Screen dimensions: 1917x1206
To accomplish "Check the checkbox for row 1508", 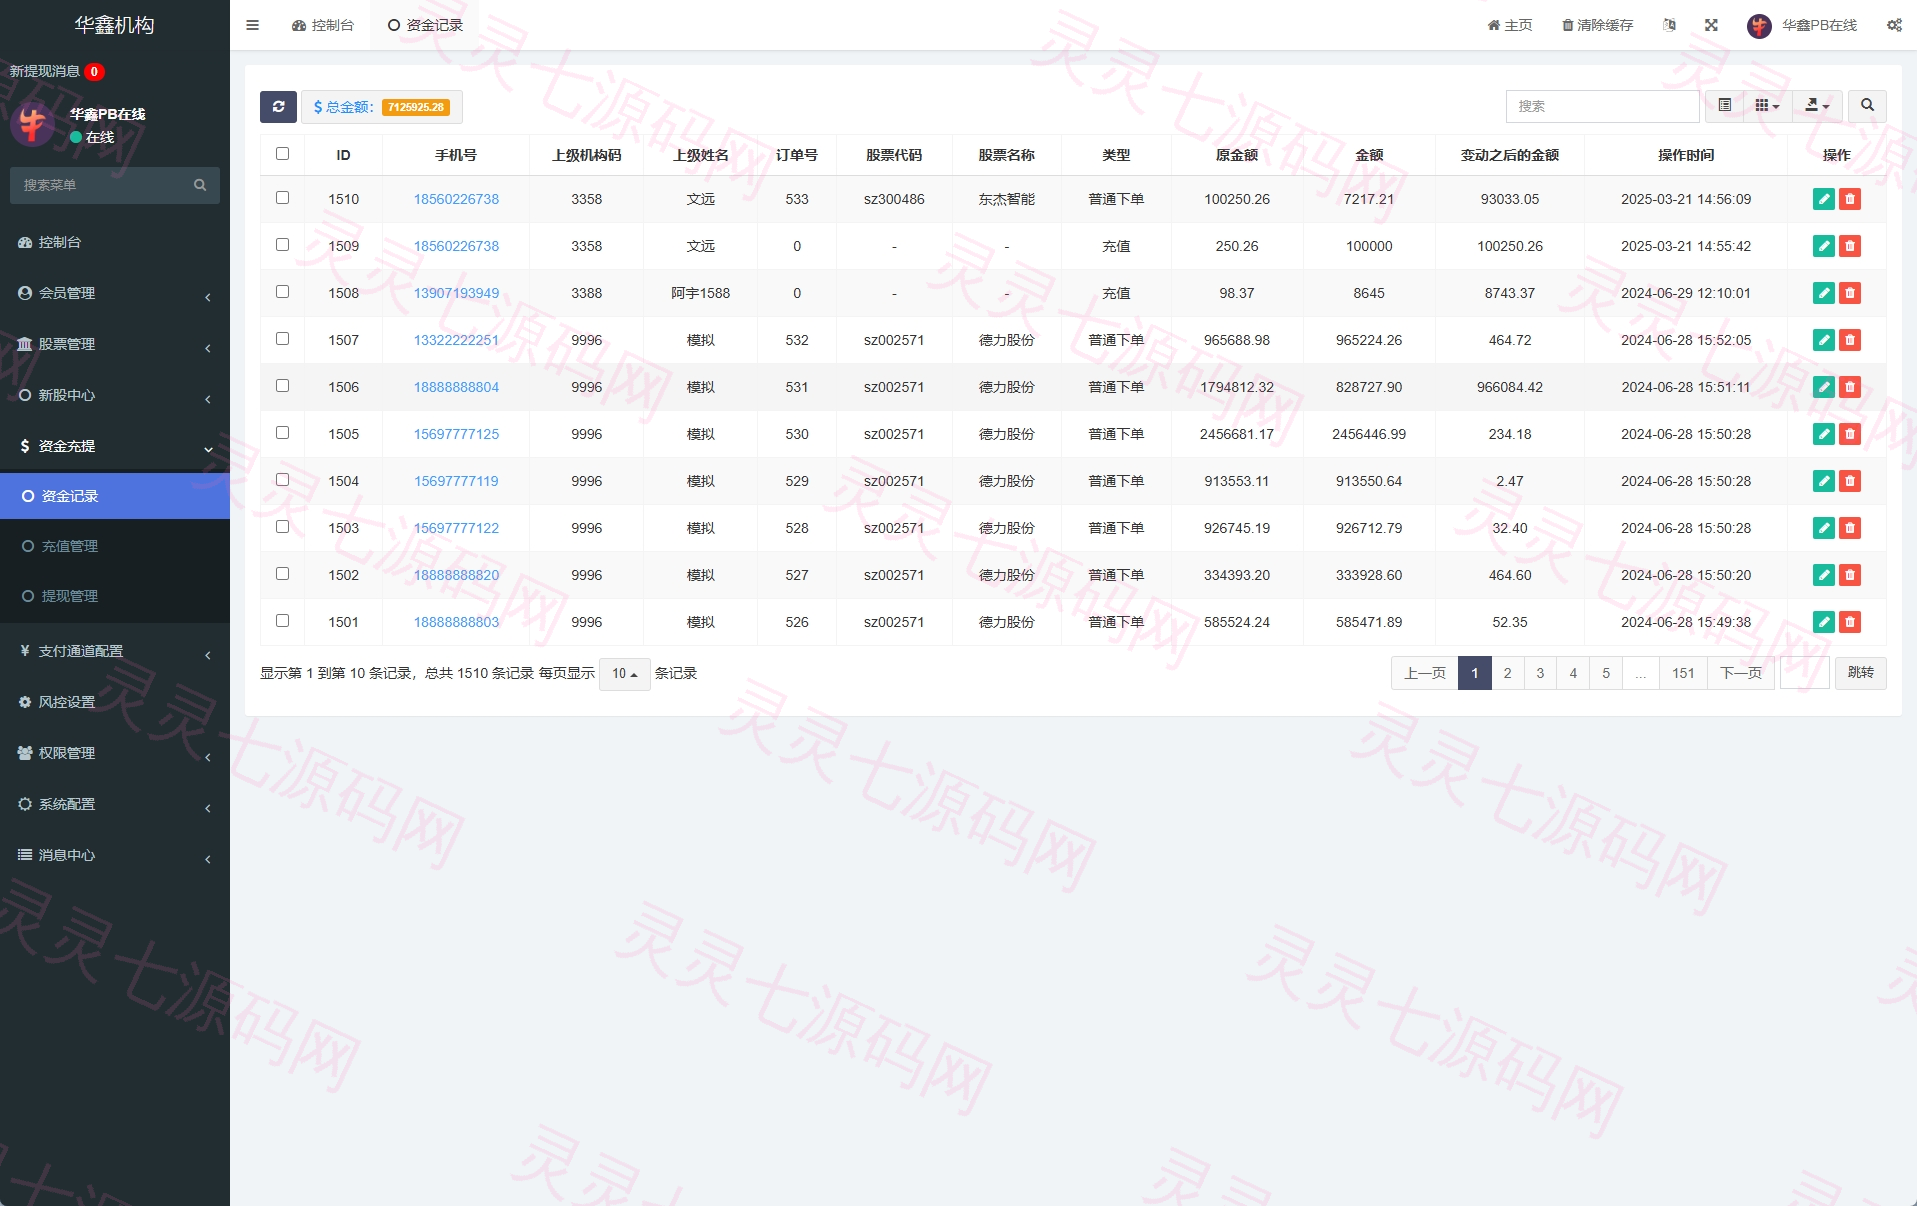I will pos(282,292).
